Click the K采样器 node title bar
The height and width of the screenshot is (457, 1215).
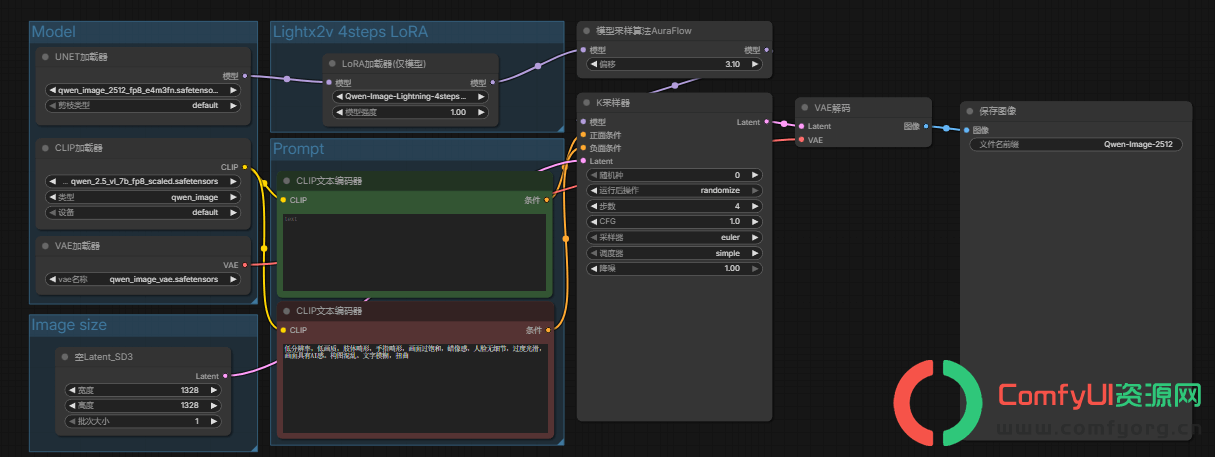pos(675,103)
